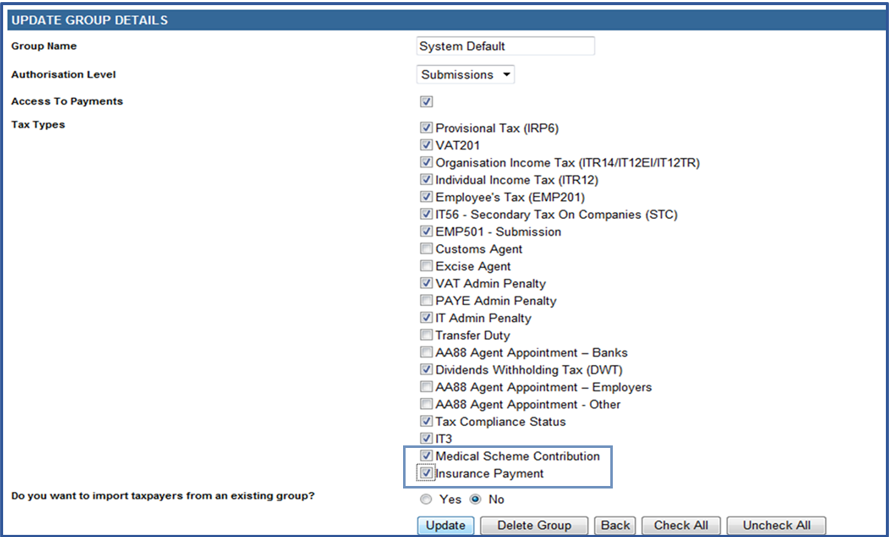Uncheck Individual Income Tax (ITR12)
Viewport: 891px width, 537px height.
pos(427,180)
